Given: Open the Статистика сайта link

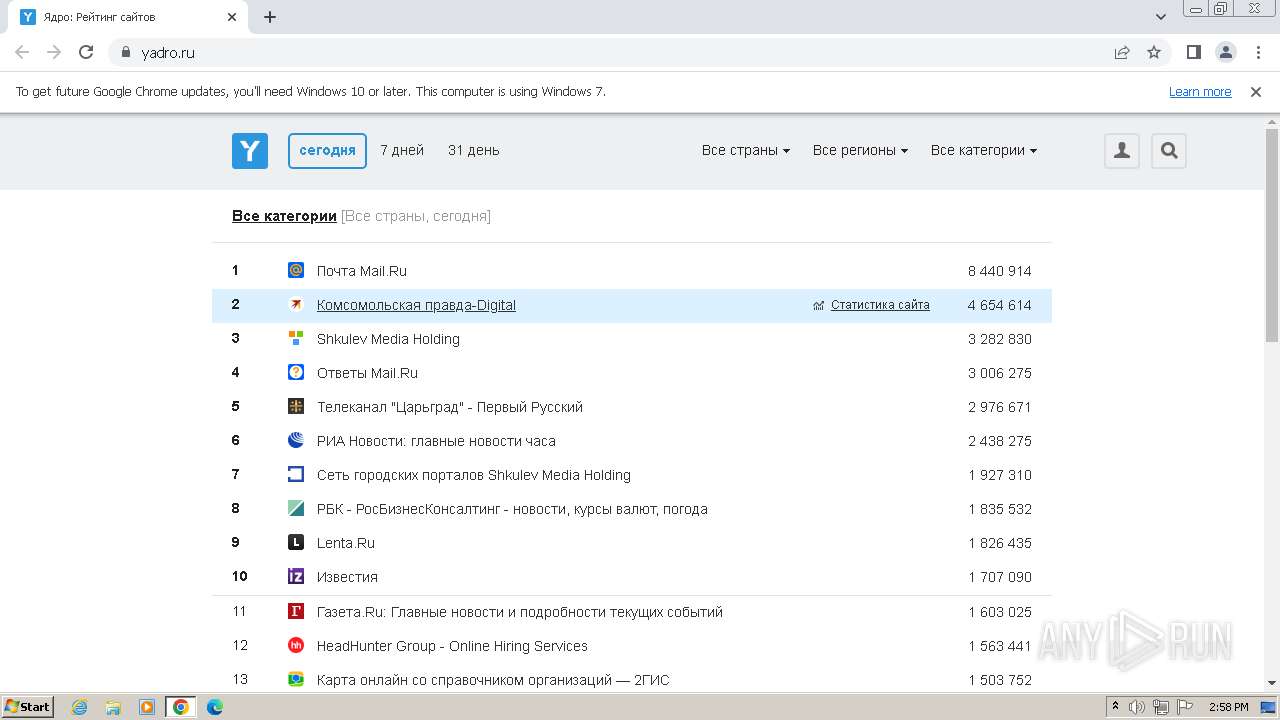Looking at the screenshot, I should 880,305.
